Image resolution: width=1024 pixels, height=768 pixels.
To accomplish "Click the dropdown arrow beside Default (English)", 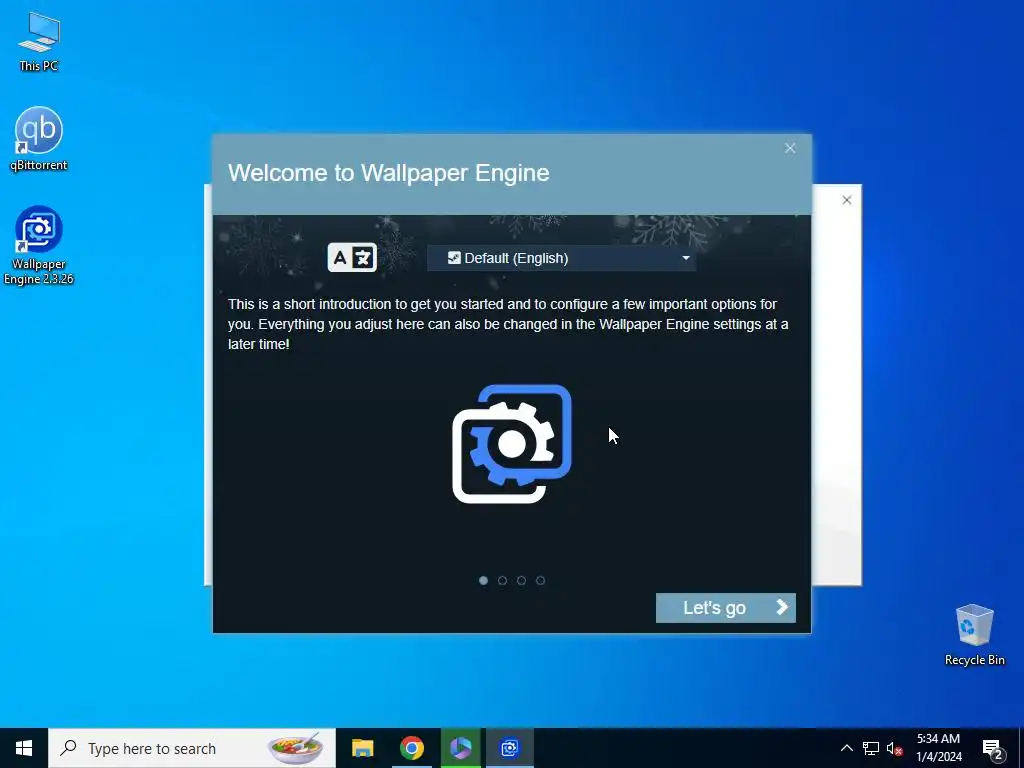I will tap(686, 258).
